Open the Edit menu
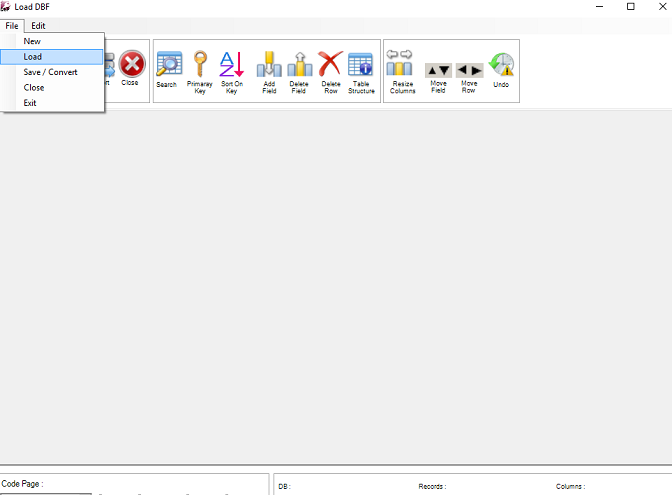672x495 pixels. pyautogui.click(x=38, y=25)
